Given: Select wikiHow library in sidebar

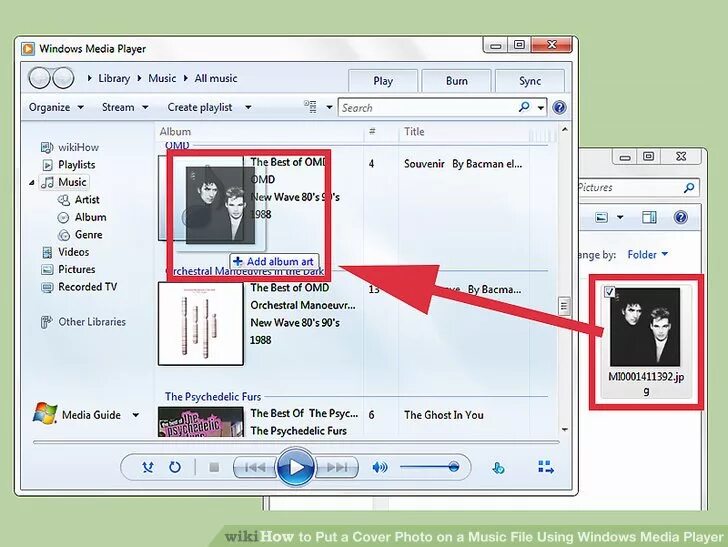Looking at the screenshot, I should point(70,147).
